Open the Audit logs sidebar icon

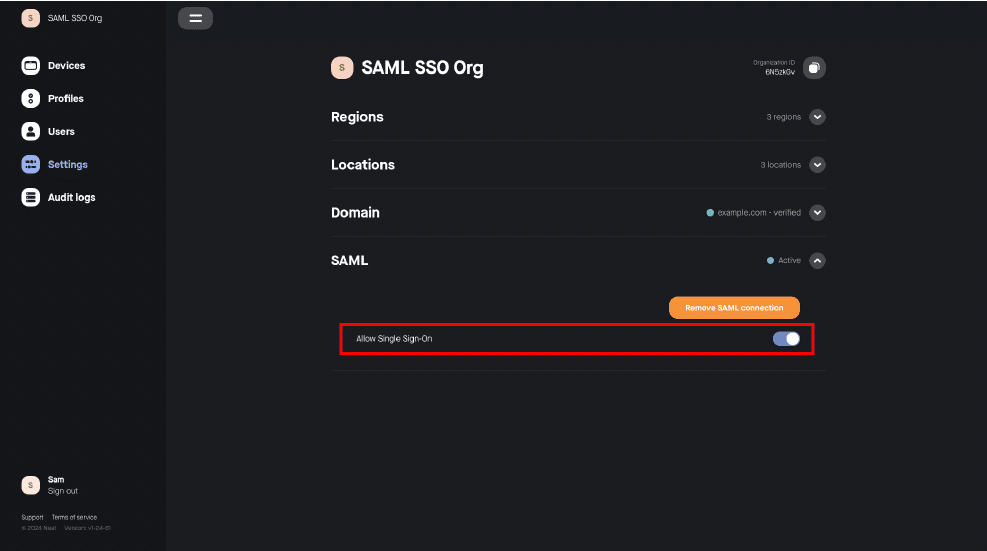click(x=30, y=197)
